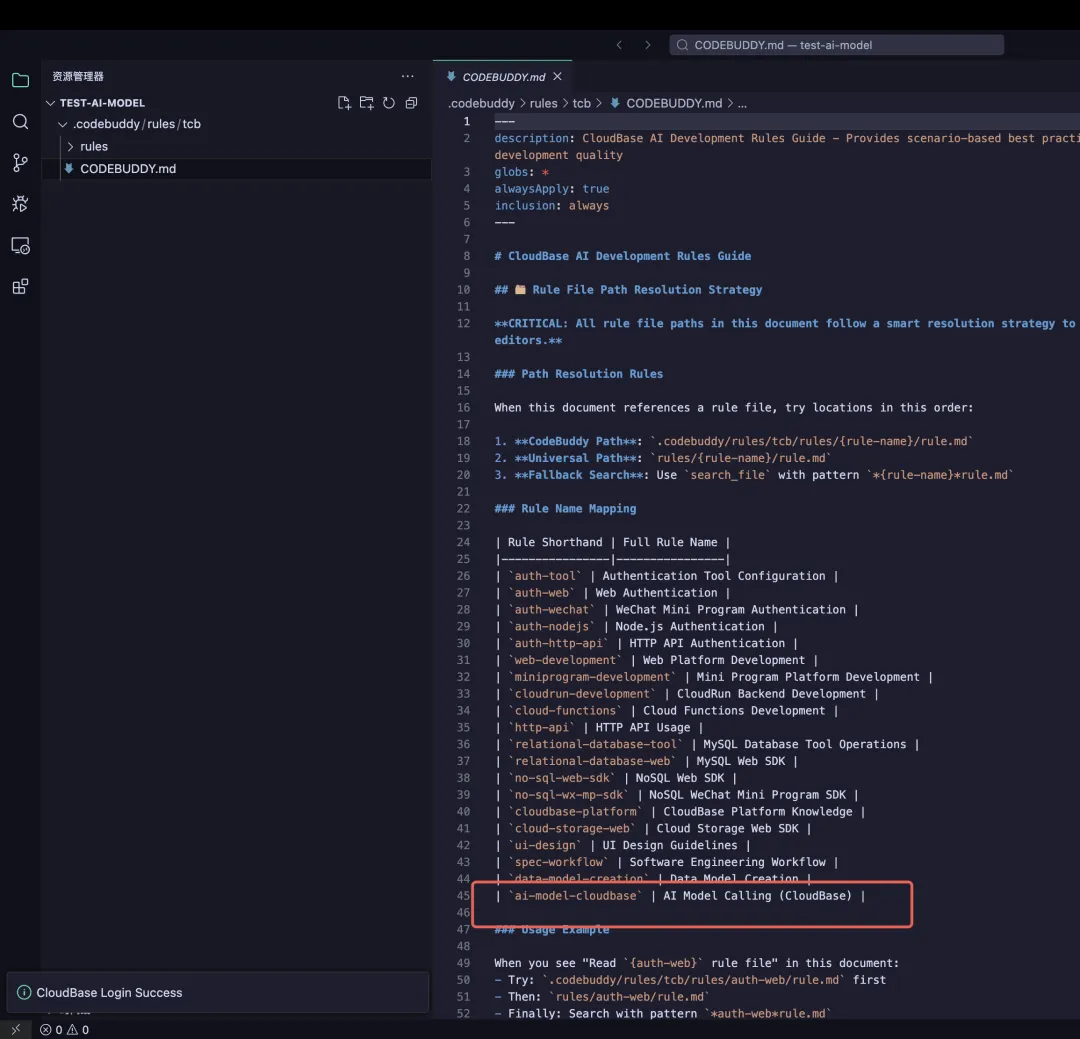Click the 'globs: *' line
The width and height of the screenshot is (1080, 1039).
point(521,172)
